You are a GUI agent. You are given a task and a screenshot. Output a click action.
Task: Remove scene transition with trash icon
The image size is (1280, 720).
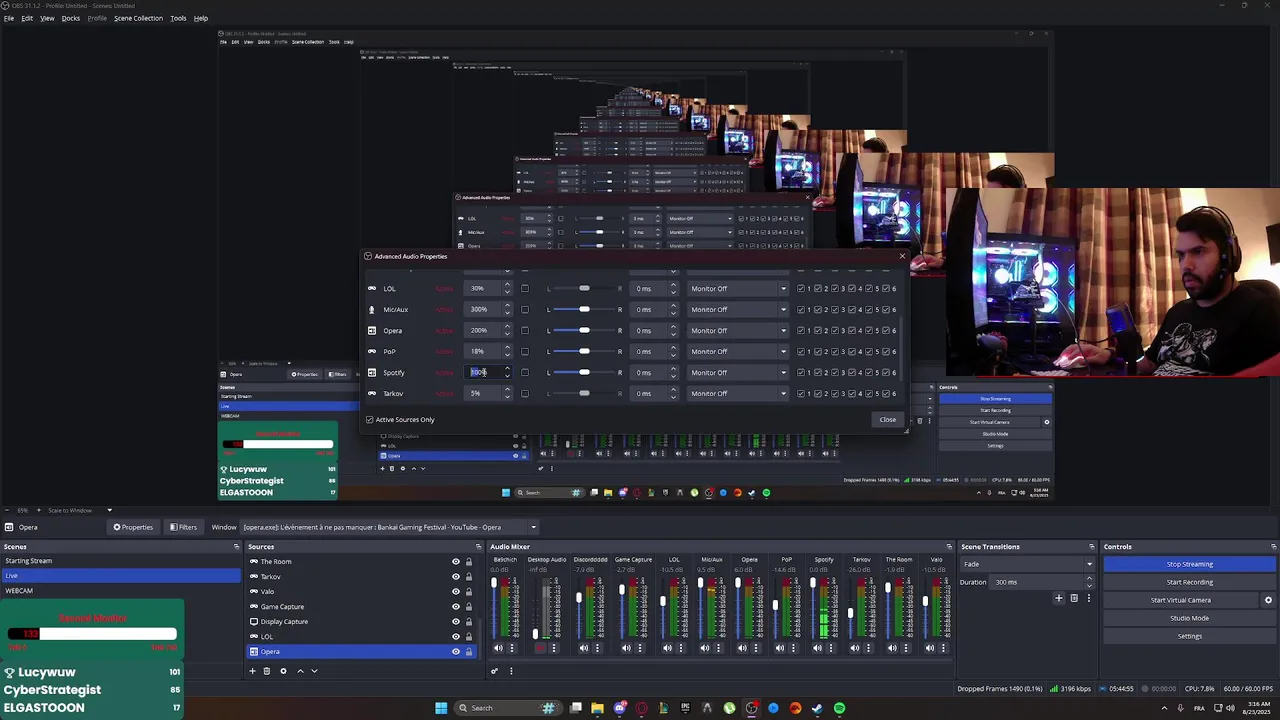(1074, 598)
